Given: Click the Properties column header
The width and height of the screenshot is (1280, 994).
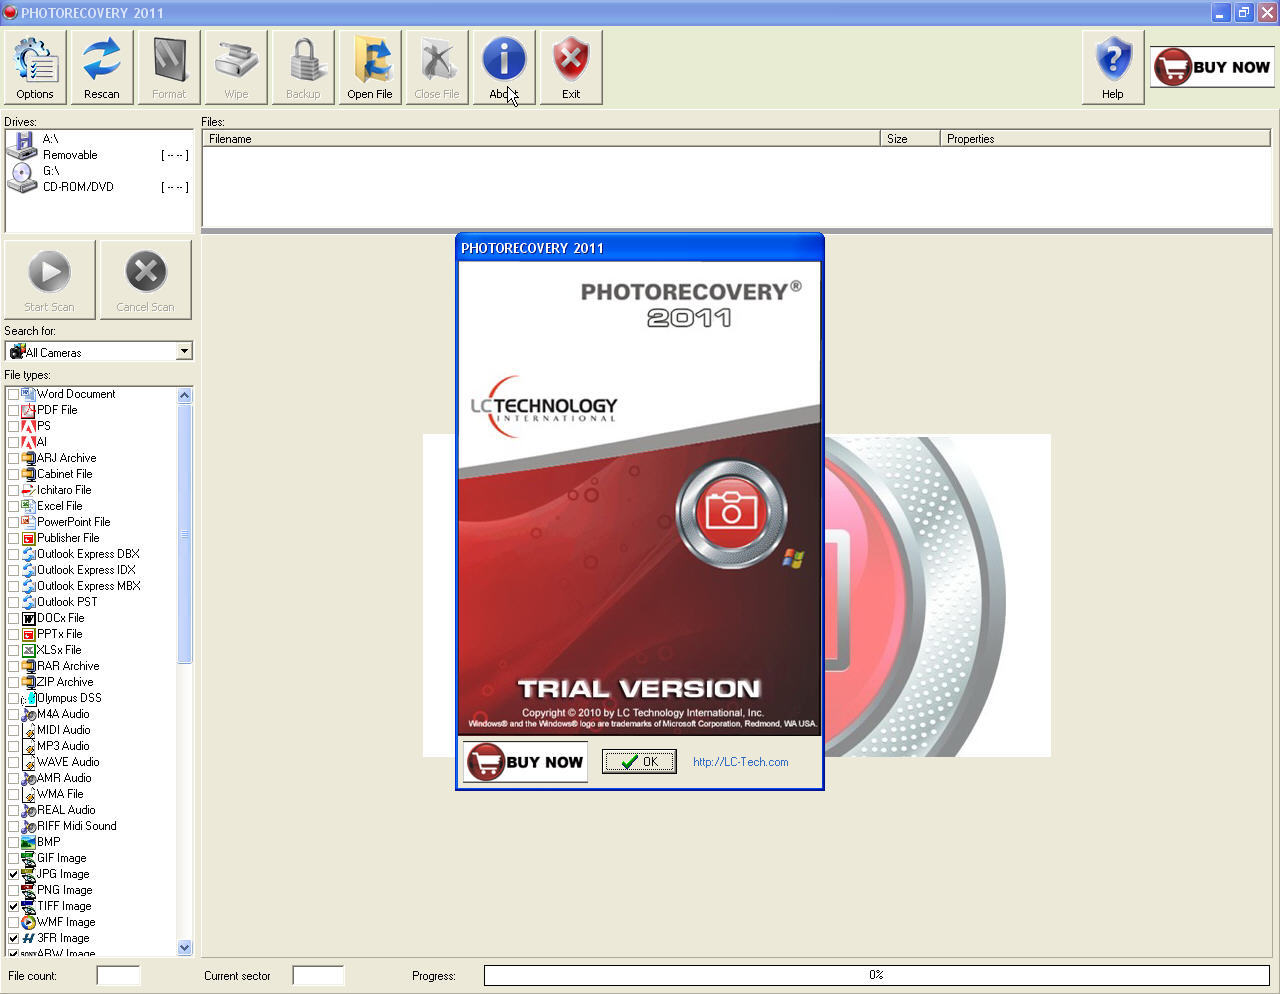Looking at the screenshot, I should pos(1106,139).
